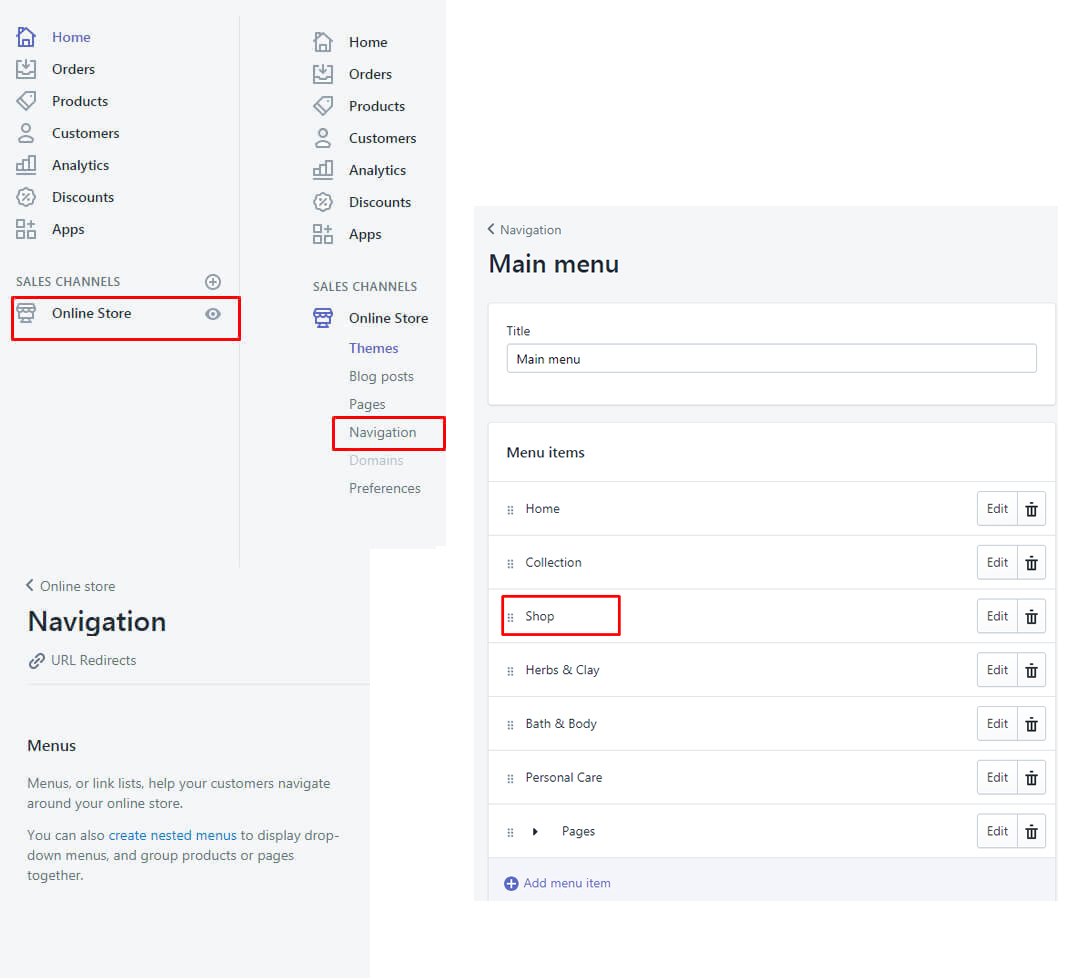Click the trash icon beside Personal Care
The width and height of the screenshot is (1091, 978).
click(x=1031, y=778)
